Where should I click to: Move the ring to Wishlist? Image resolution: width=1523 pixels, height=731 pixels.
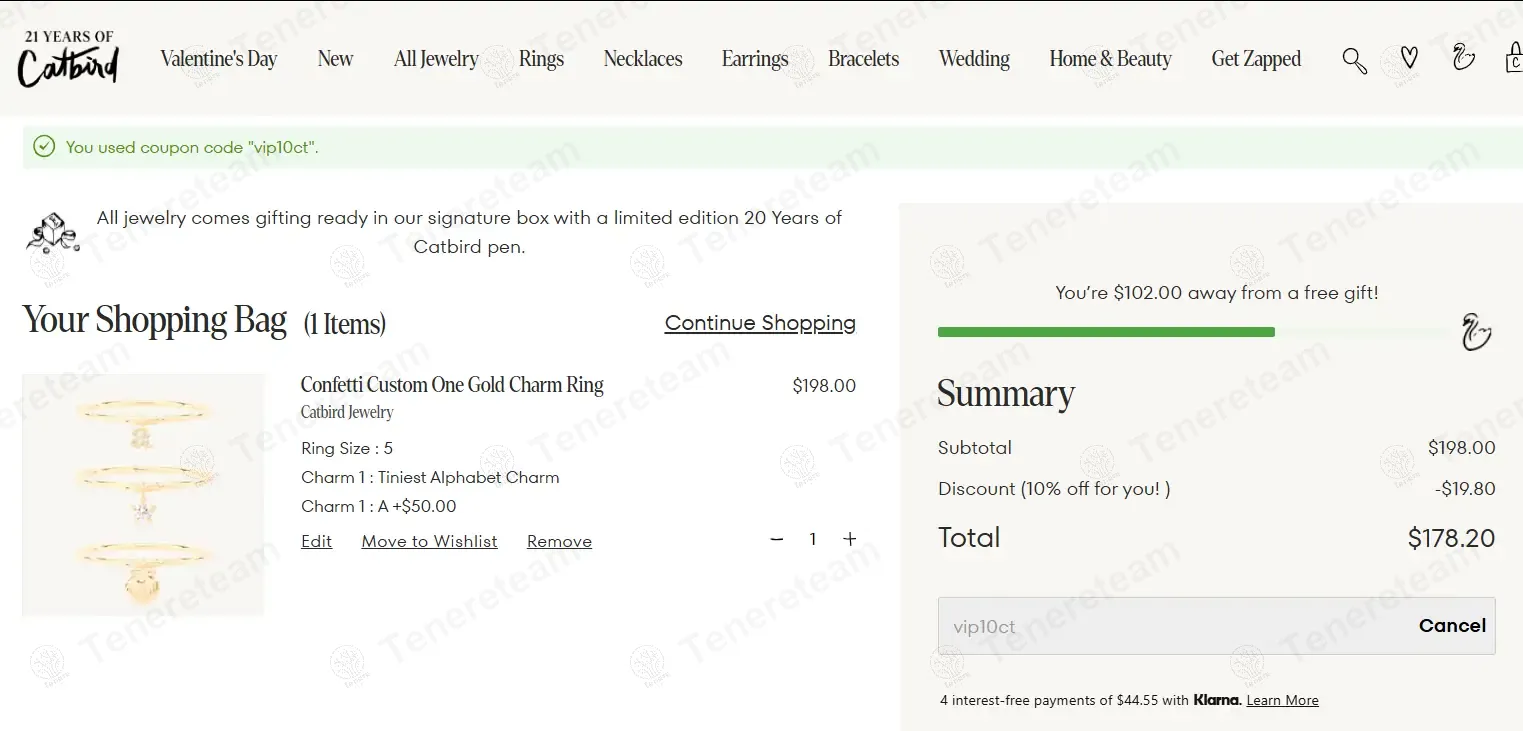tap(429, 541)
